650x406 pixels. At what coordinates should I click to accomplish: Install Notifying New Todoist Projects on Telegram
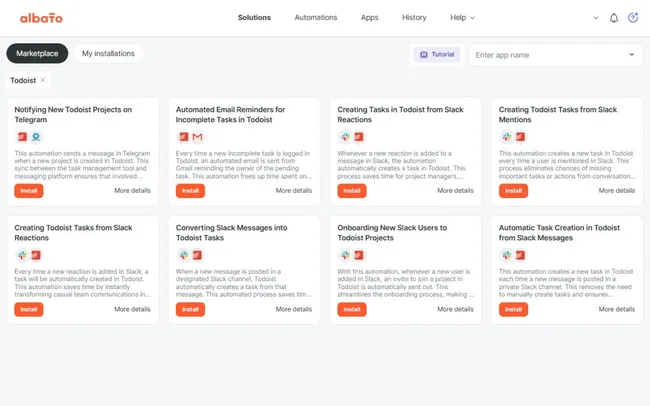tap(29, 191)
